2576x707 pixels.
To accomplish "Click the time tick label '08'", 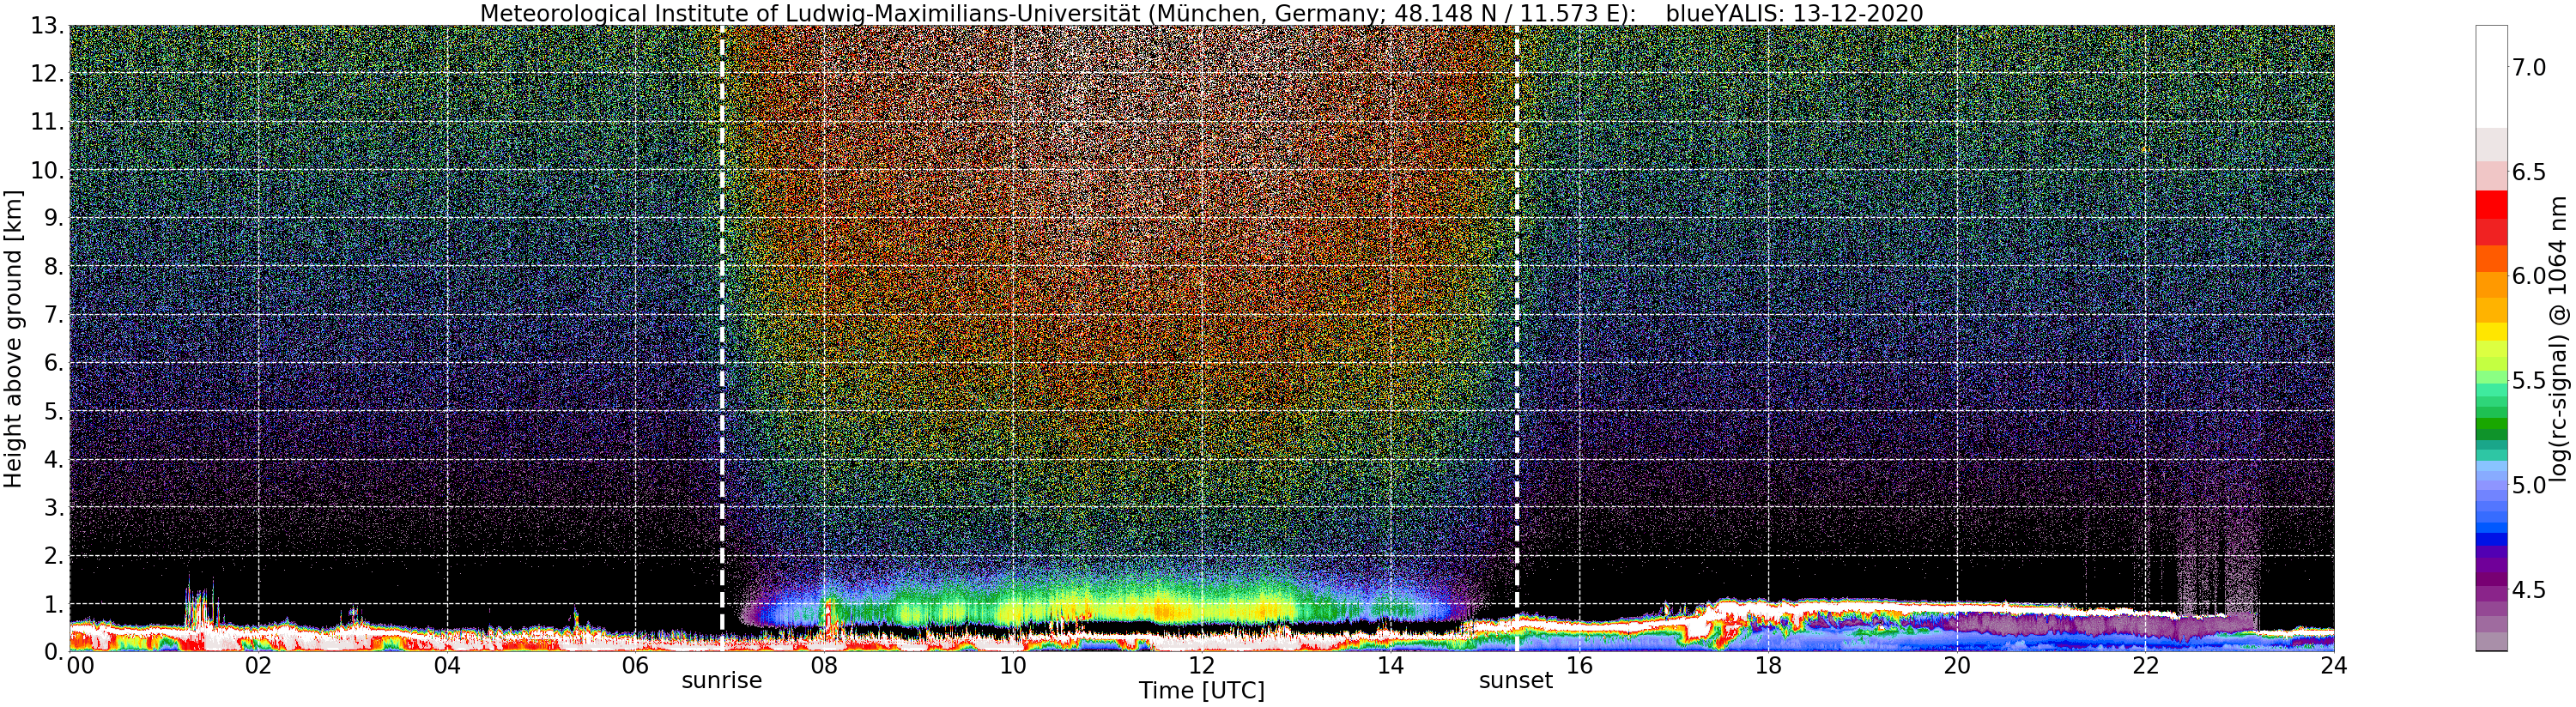I will pyautogui.click(x=824, y=665).
